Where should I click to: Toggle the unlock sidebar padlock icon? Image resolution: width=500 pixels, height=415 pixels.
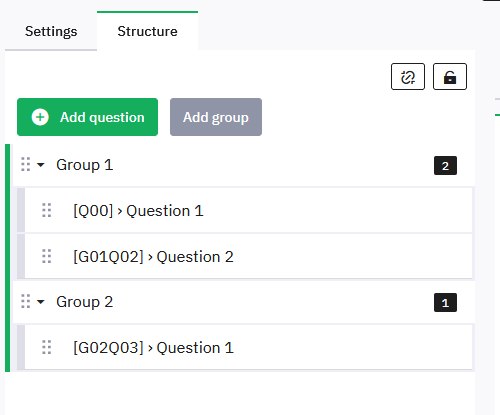(x=450, y=77)
